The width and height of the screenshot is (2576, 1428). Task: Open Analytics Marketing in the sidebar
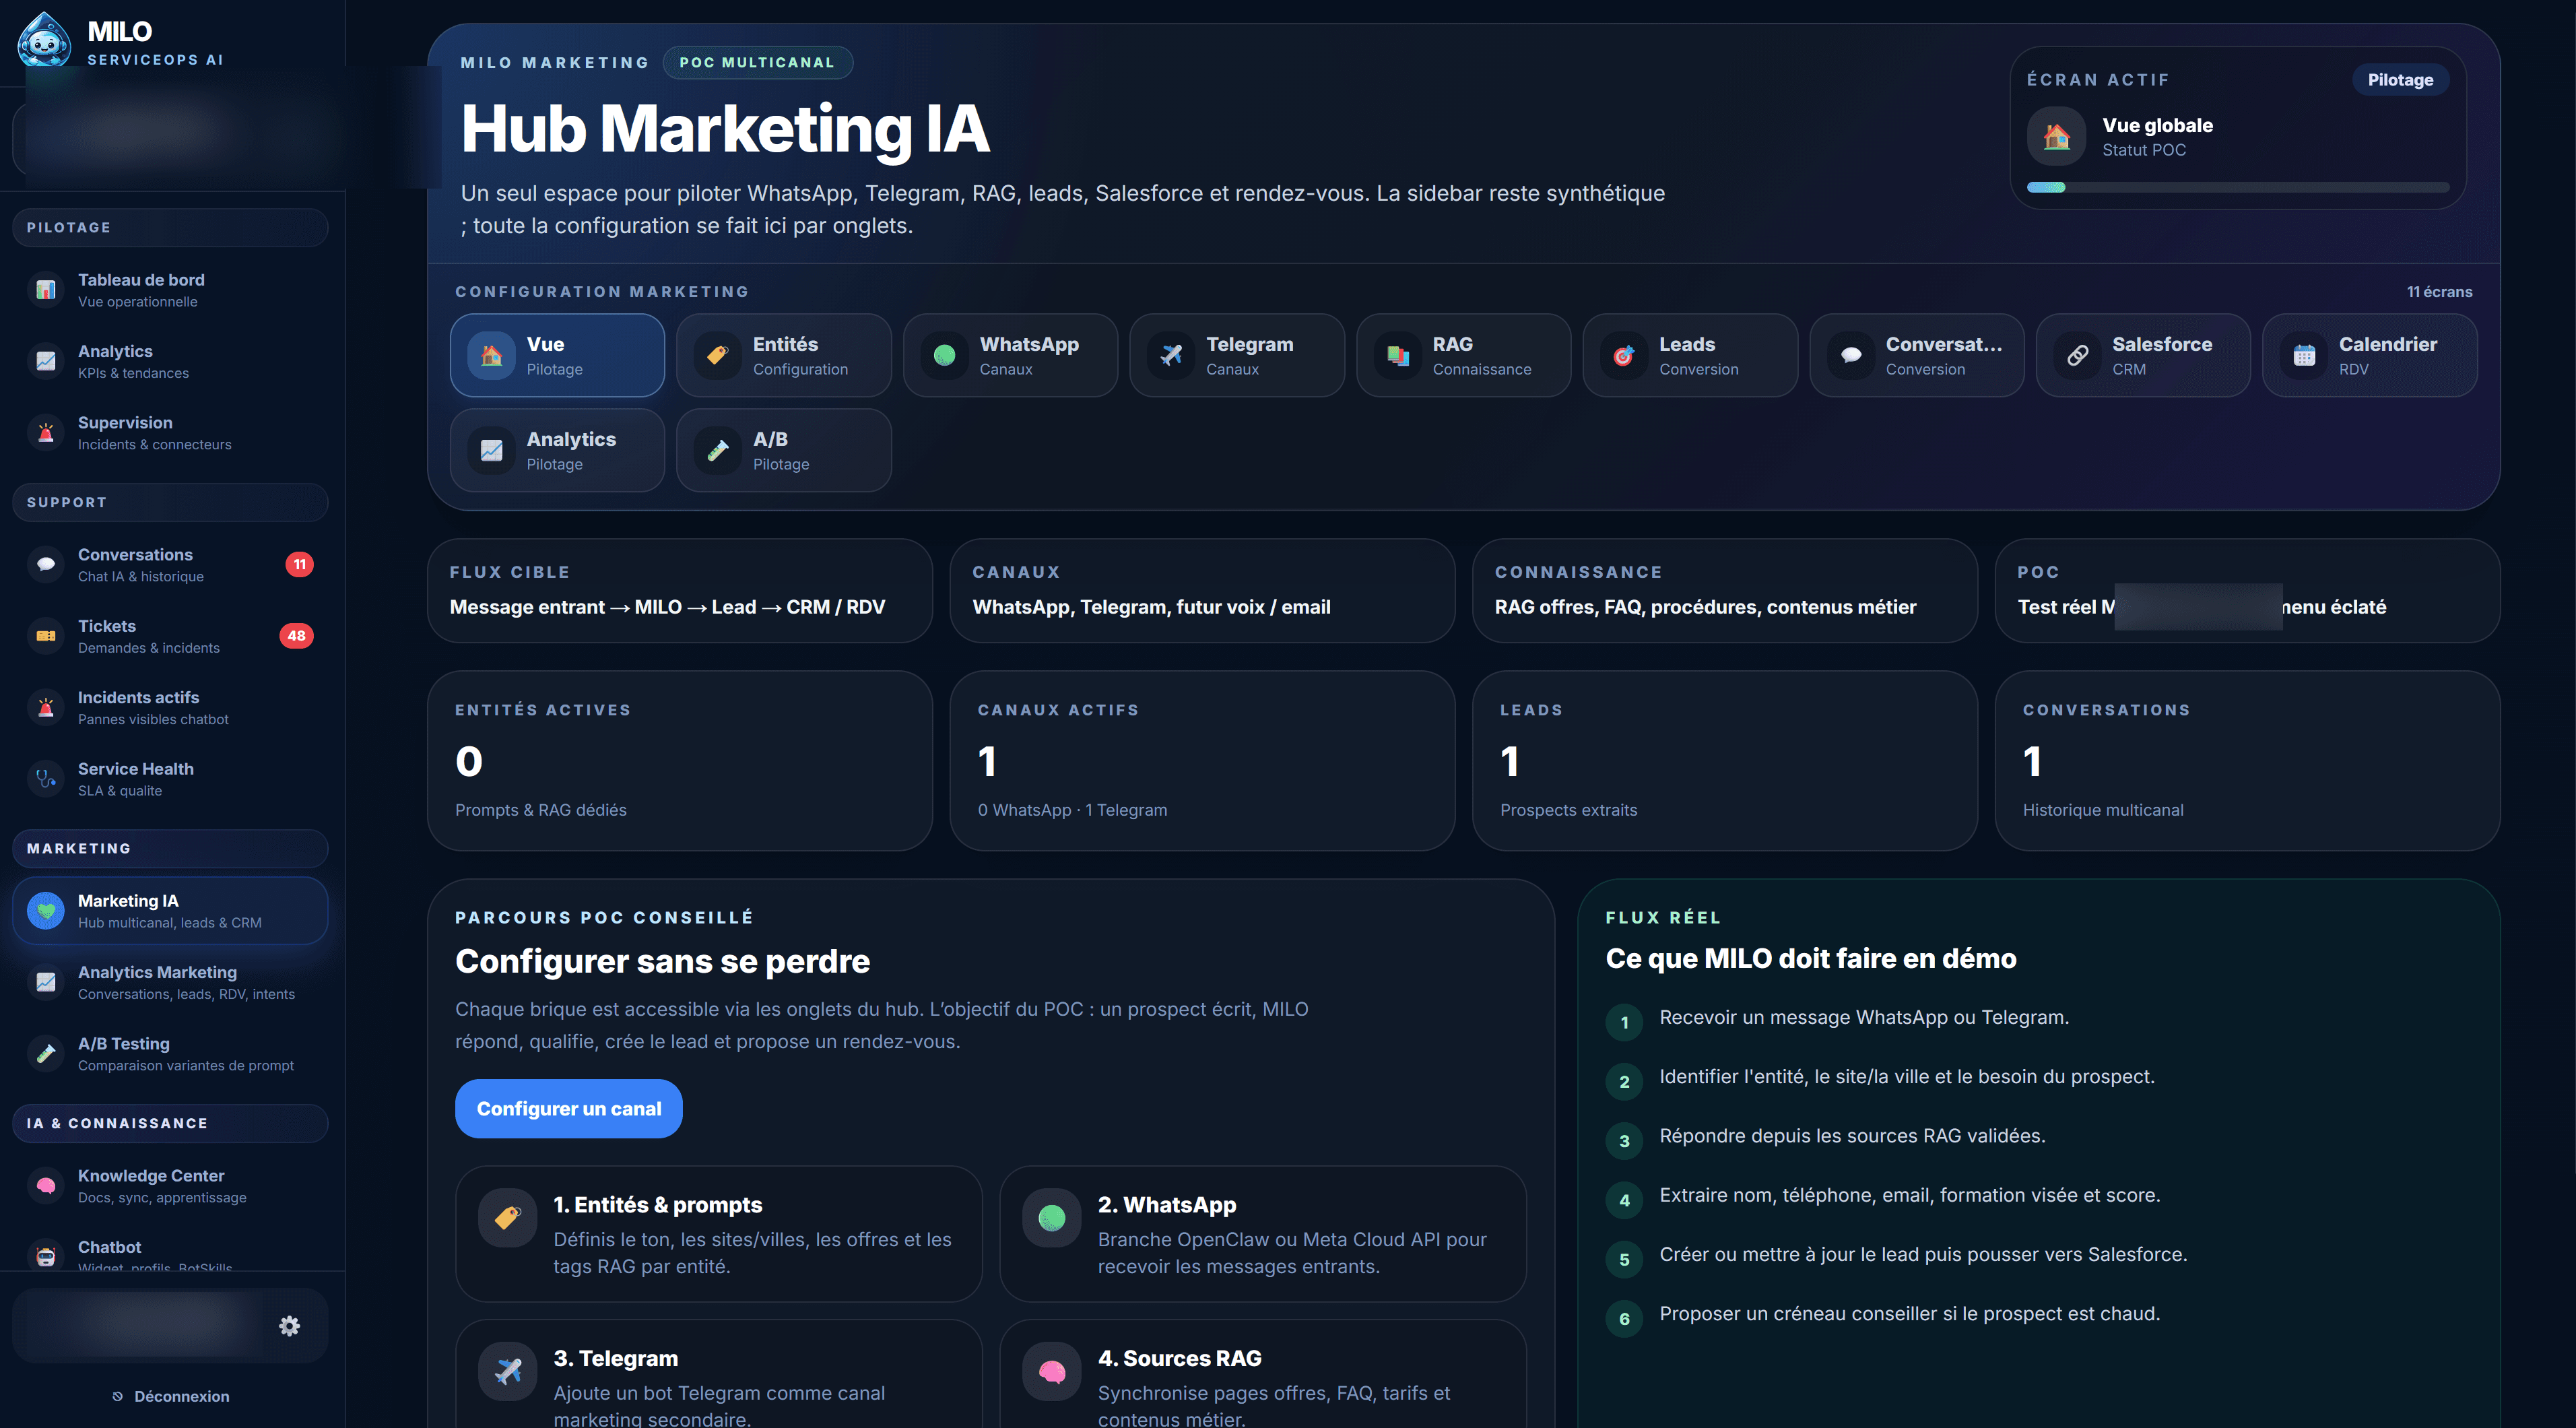click(170, 982)
